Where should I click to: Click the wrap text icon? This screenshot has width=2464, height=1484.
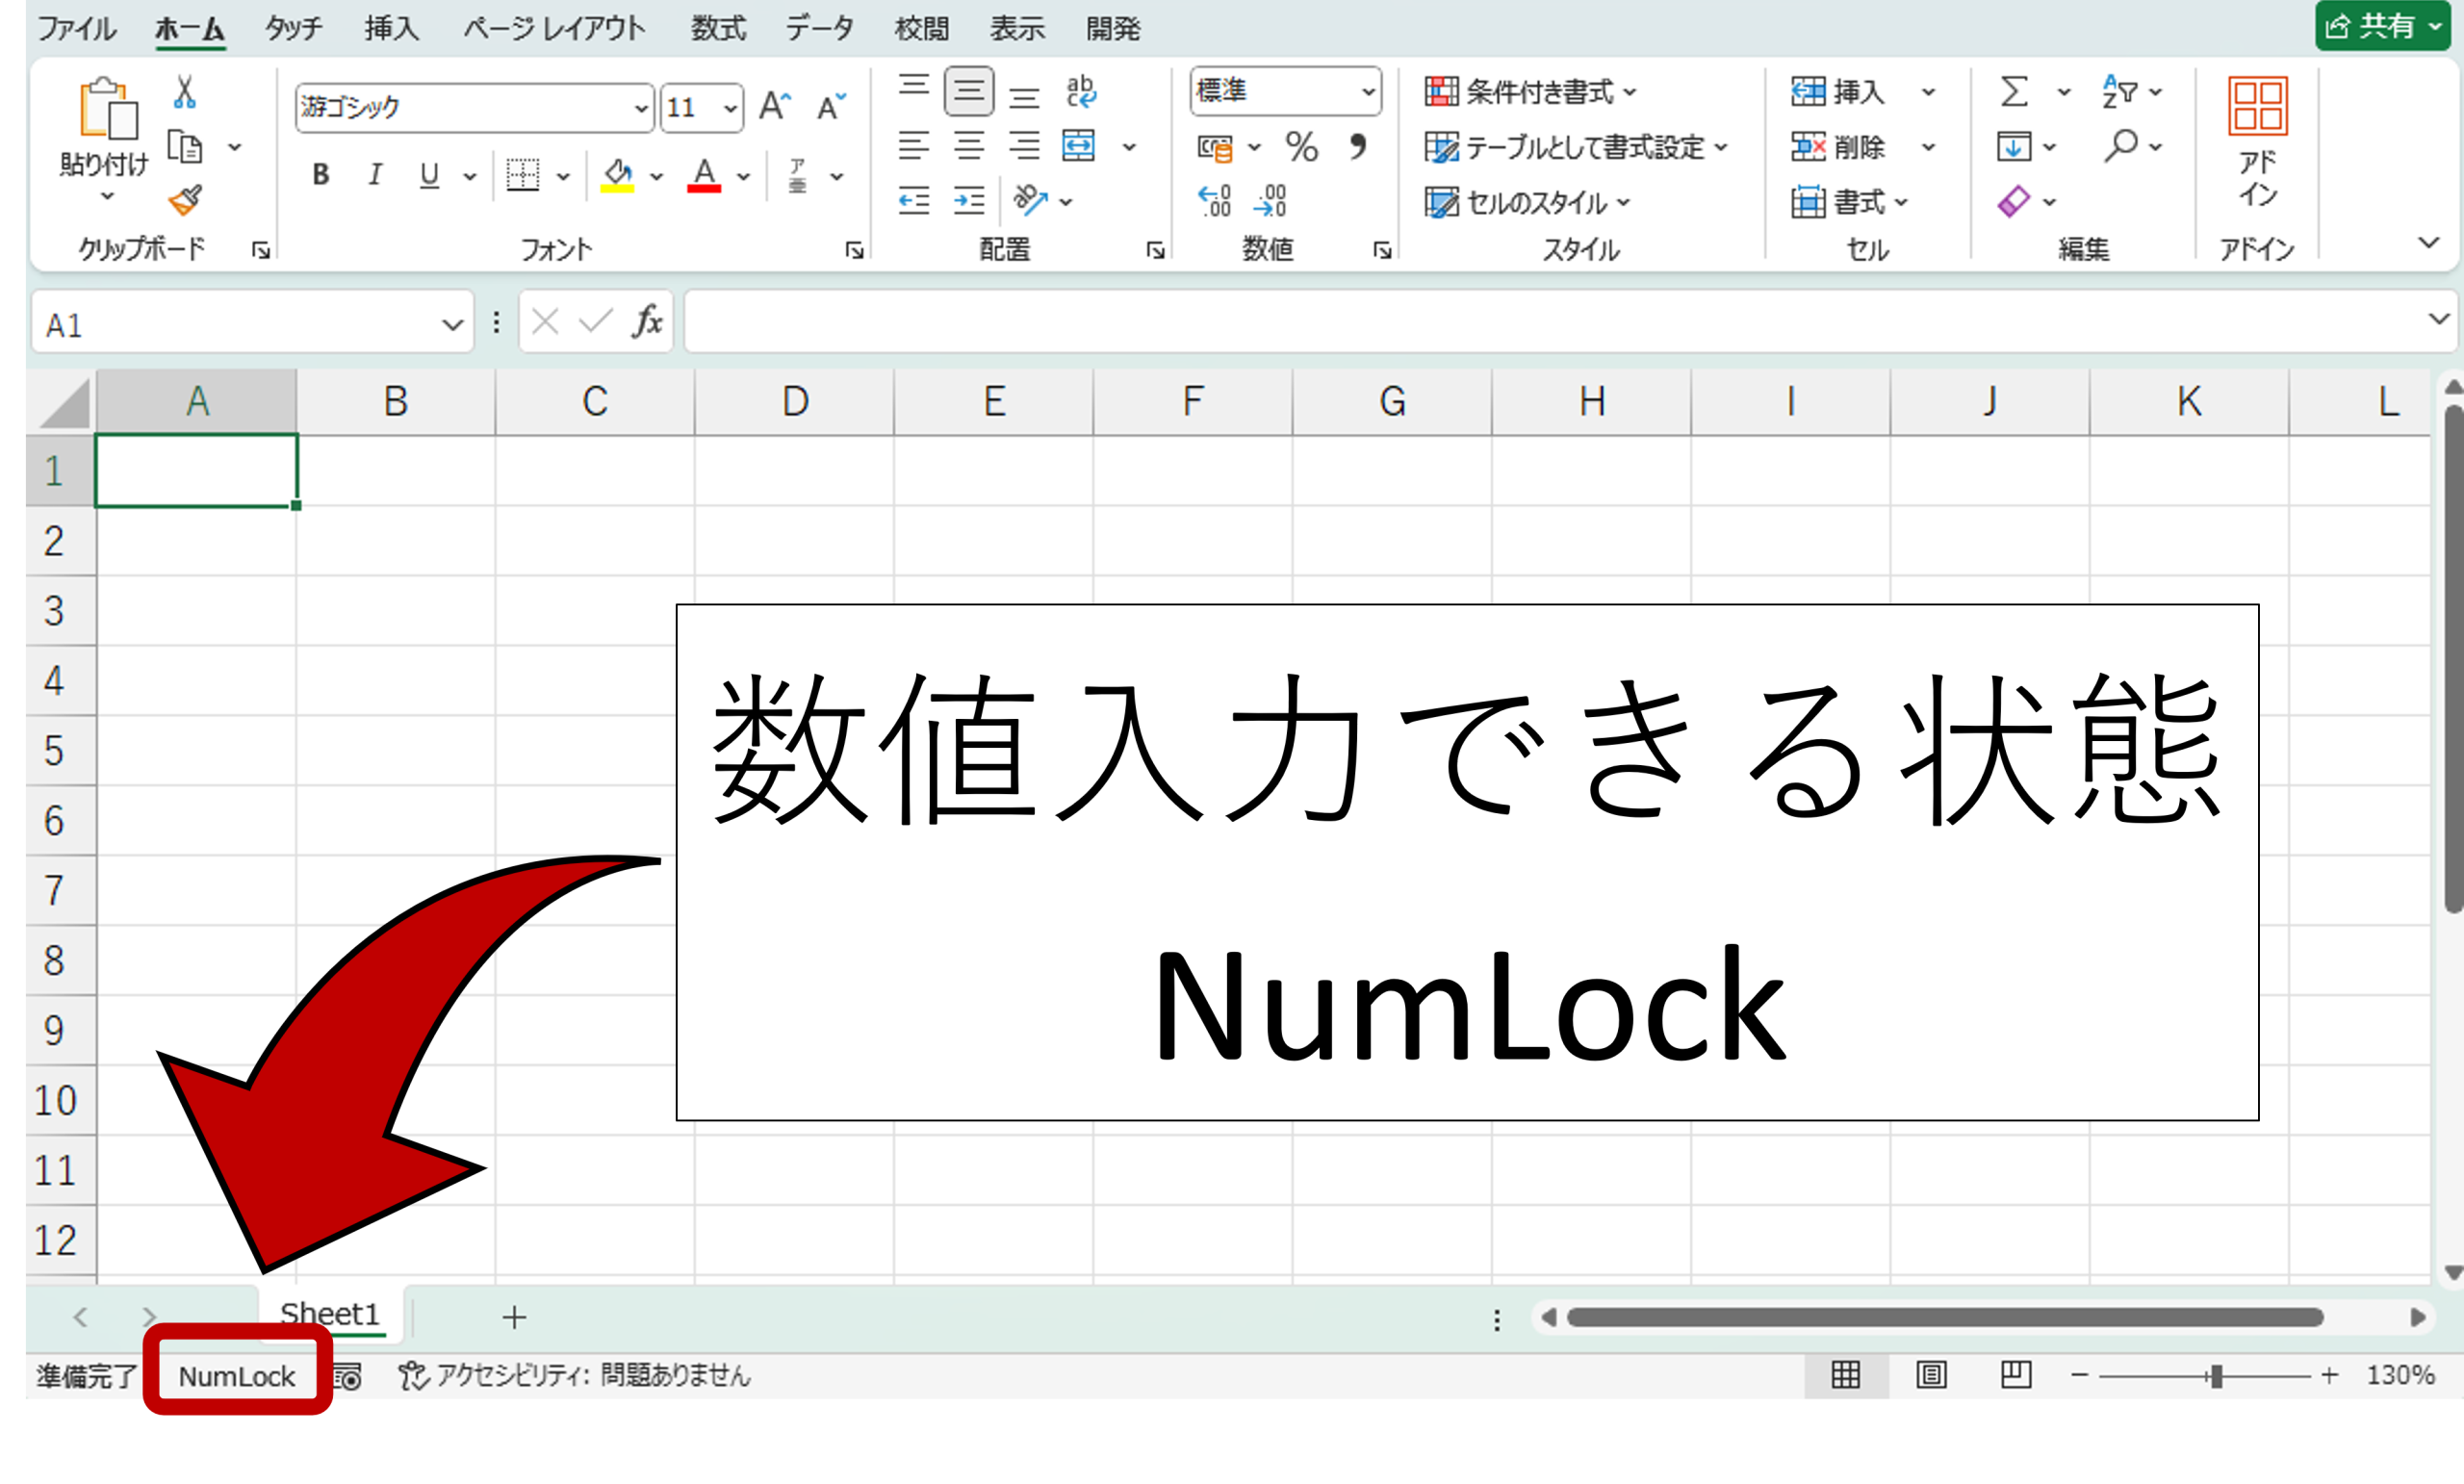coord(1080,92)
